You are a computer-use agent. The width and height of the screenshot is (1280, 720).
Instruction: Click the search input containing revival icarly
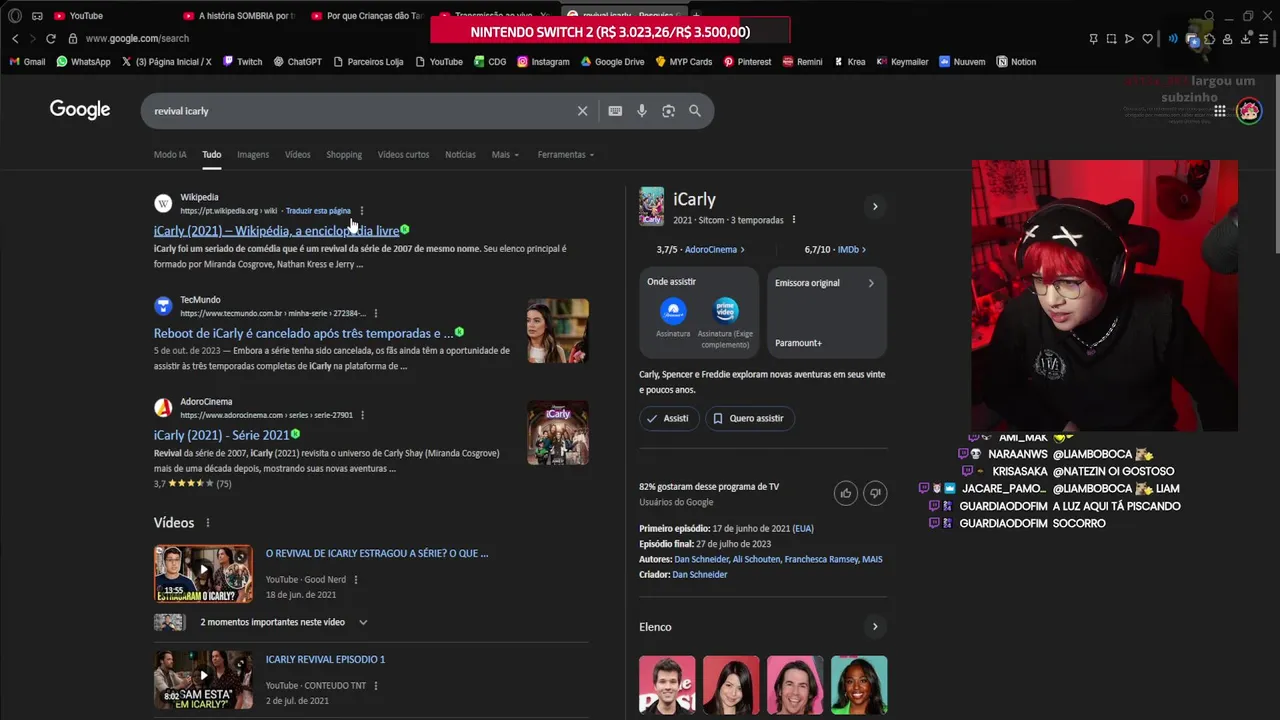pyautogui.click(x=360, y=111)
